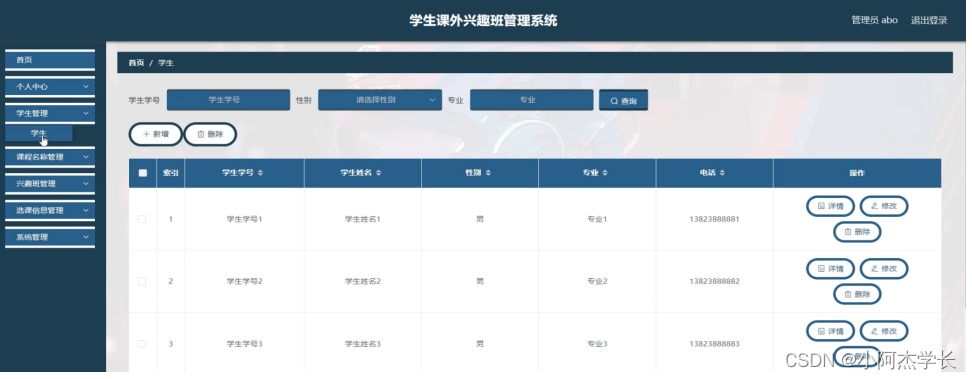
Task: Click the 删除 batch delete button above the table
Action: [x=210, y=134]
